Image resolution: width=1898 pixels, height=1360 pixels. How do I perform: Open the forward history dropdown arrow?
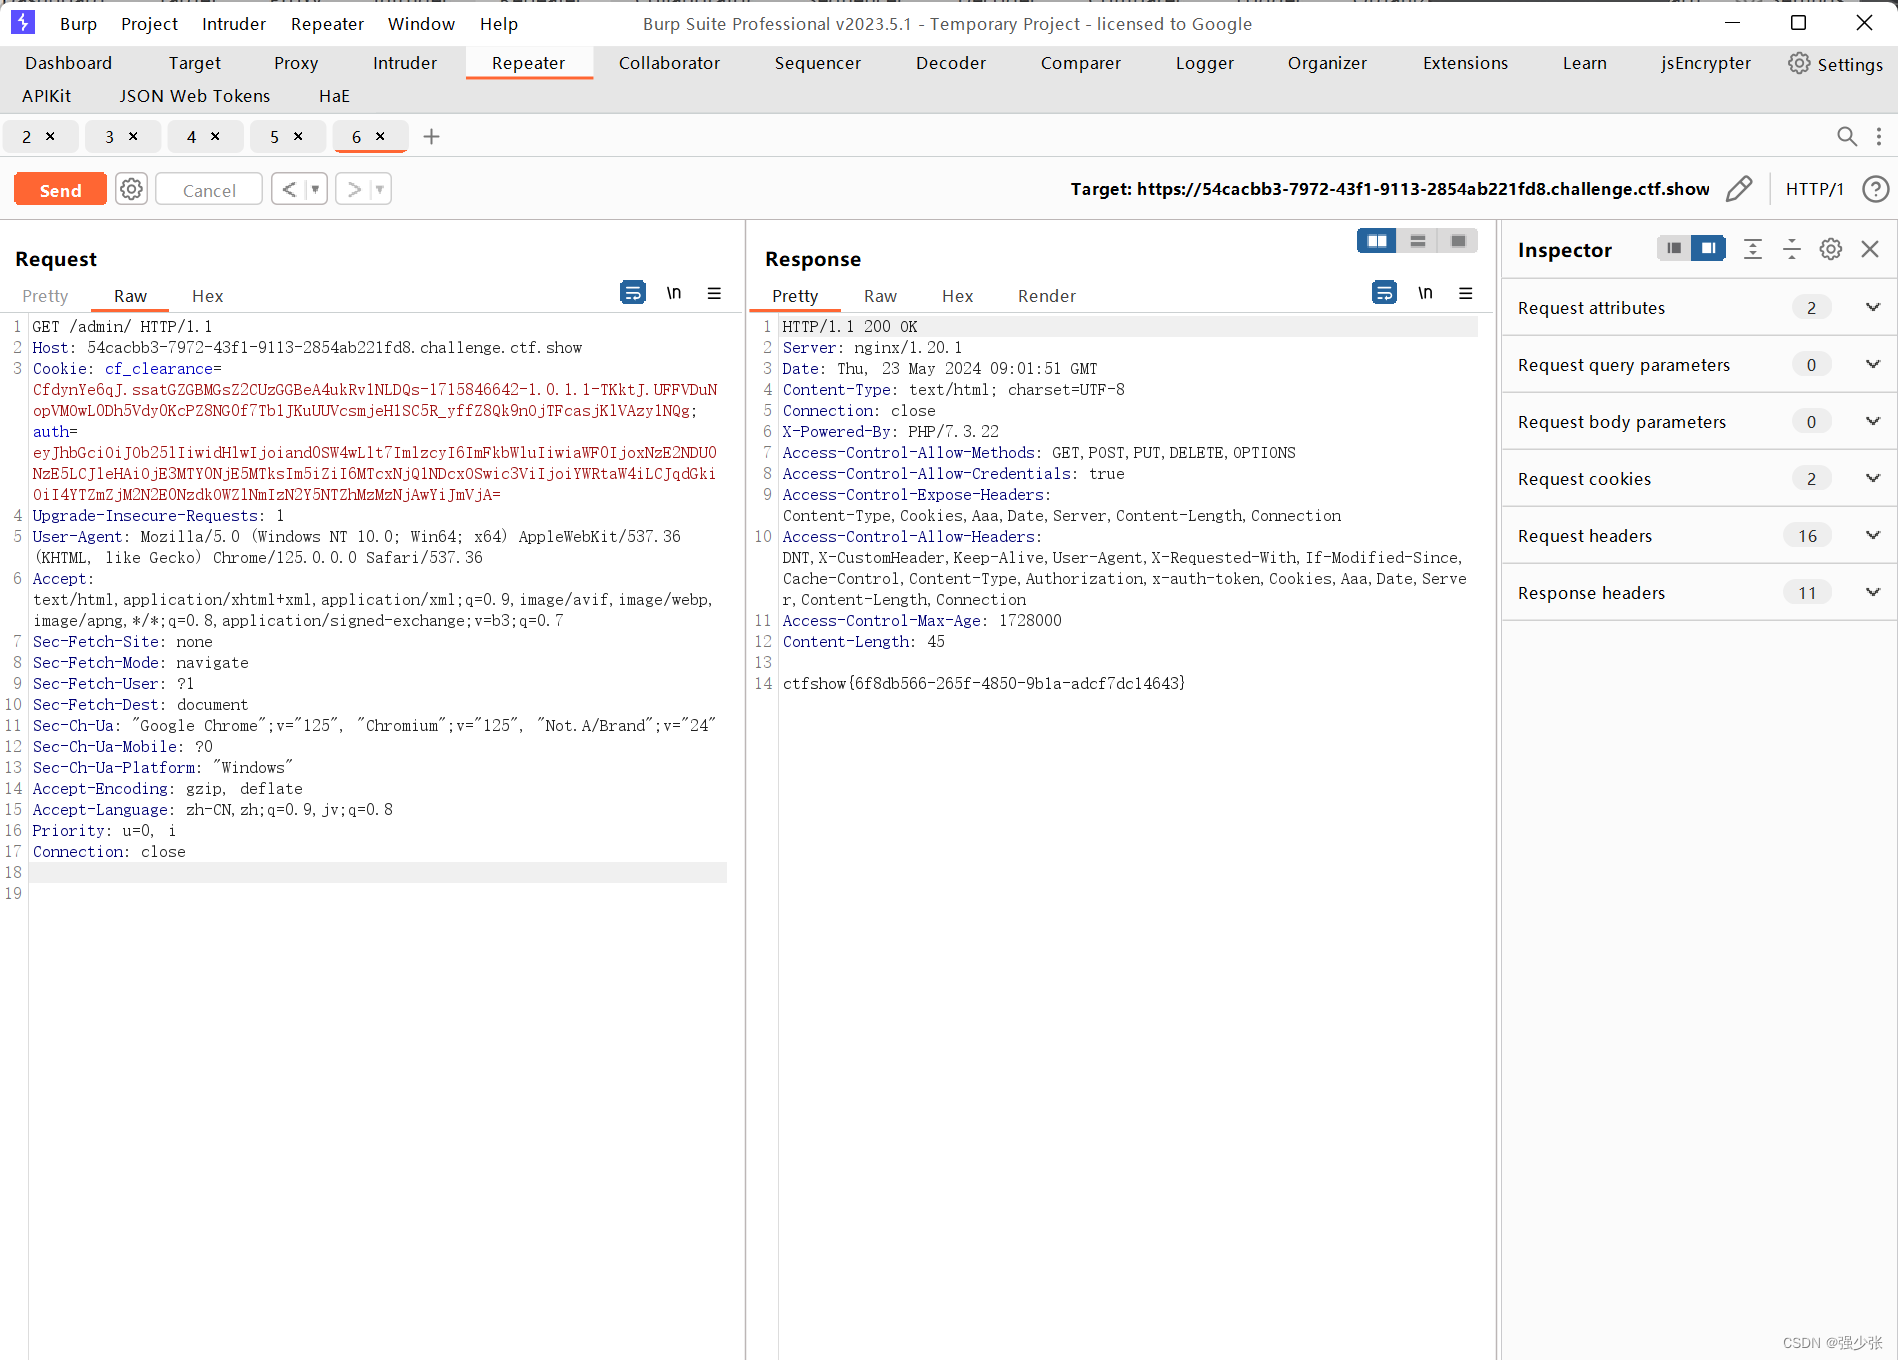[x=380, y=189]
